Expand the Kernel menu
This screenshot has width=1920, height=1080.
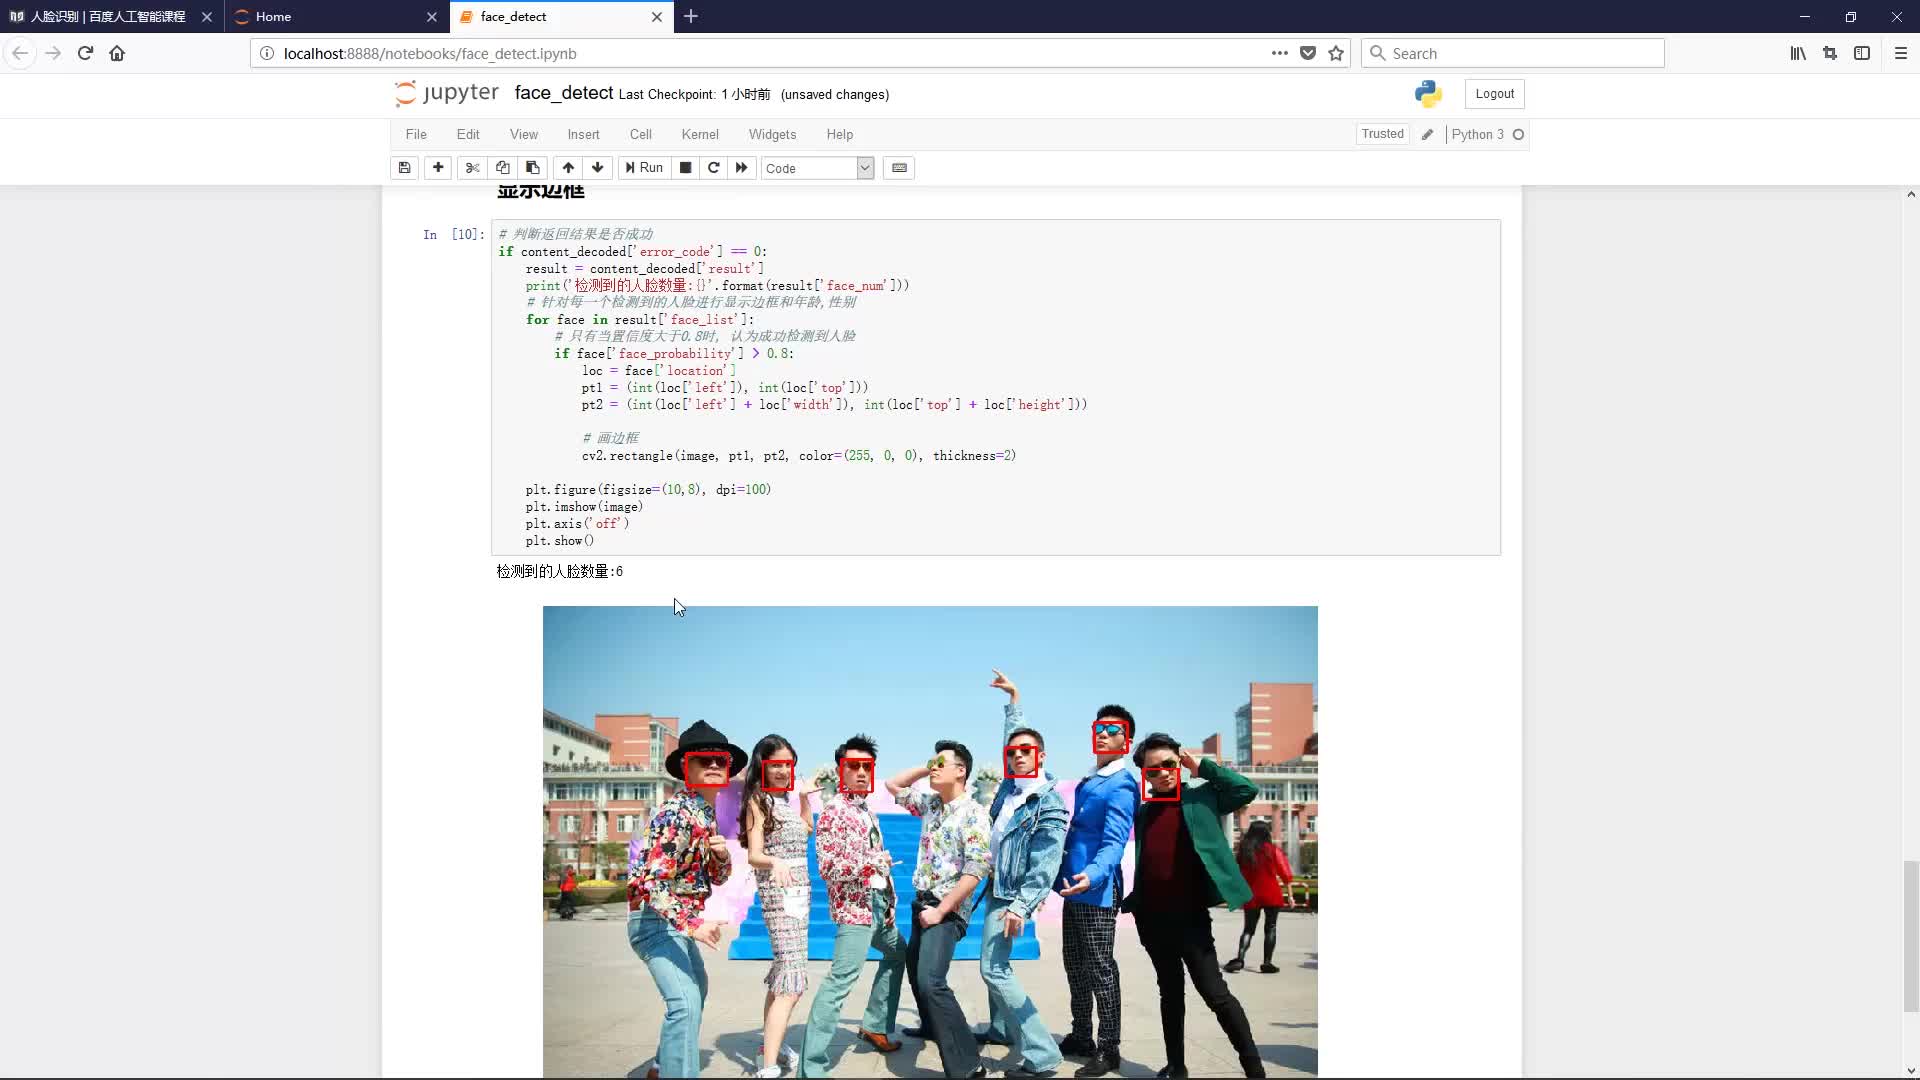(699, 133)
